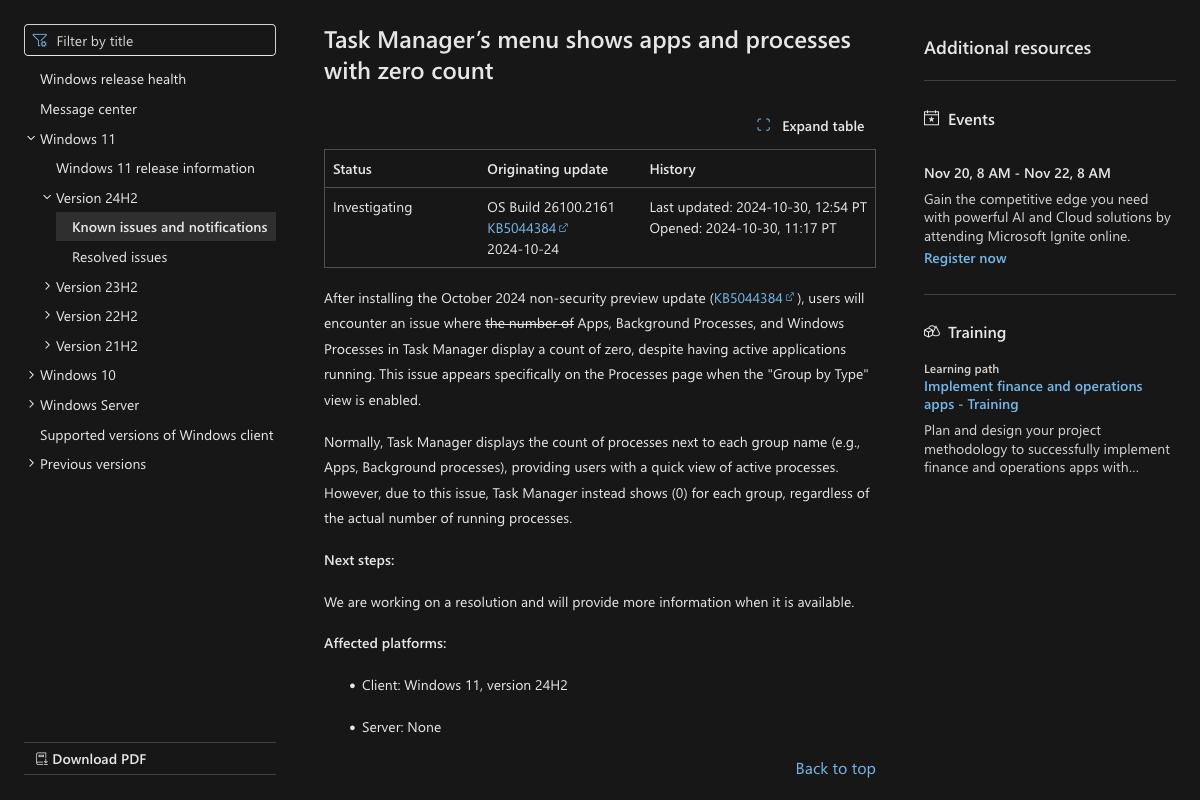Click the Status column header
This screenshot has width=1200, height=800.
352,169
